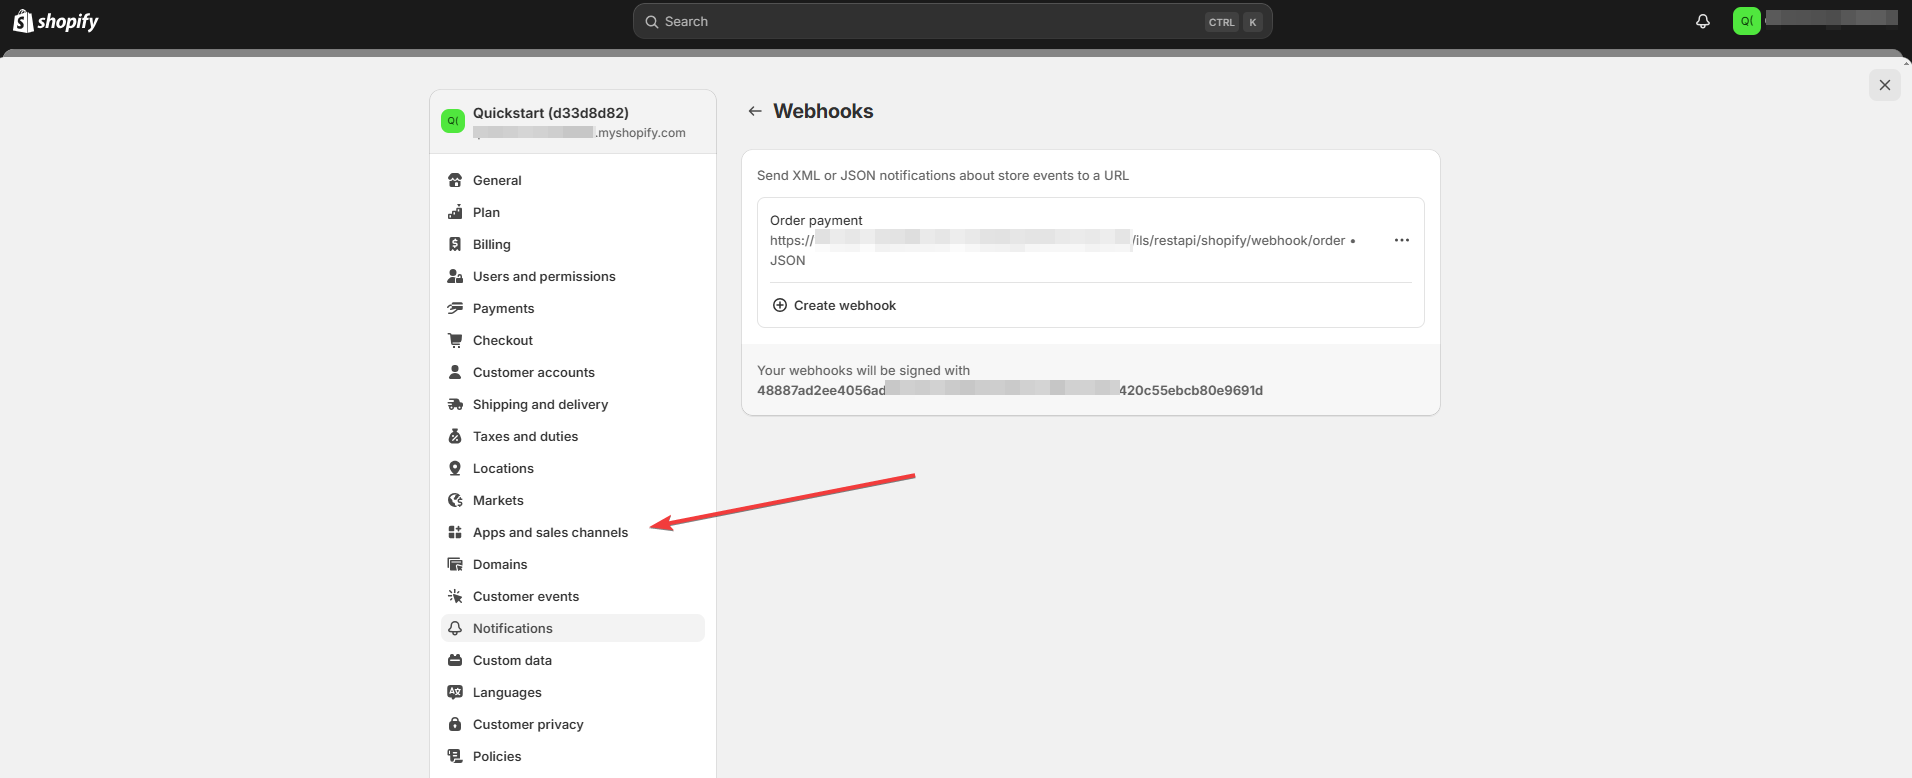Close the settings panel with X

click(x=1884, y=85)
